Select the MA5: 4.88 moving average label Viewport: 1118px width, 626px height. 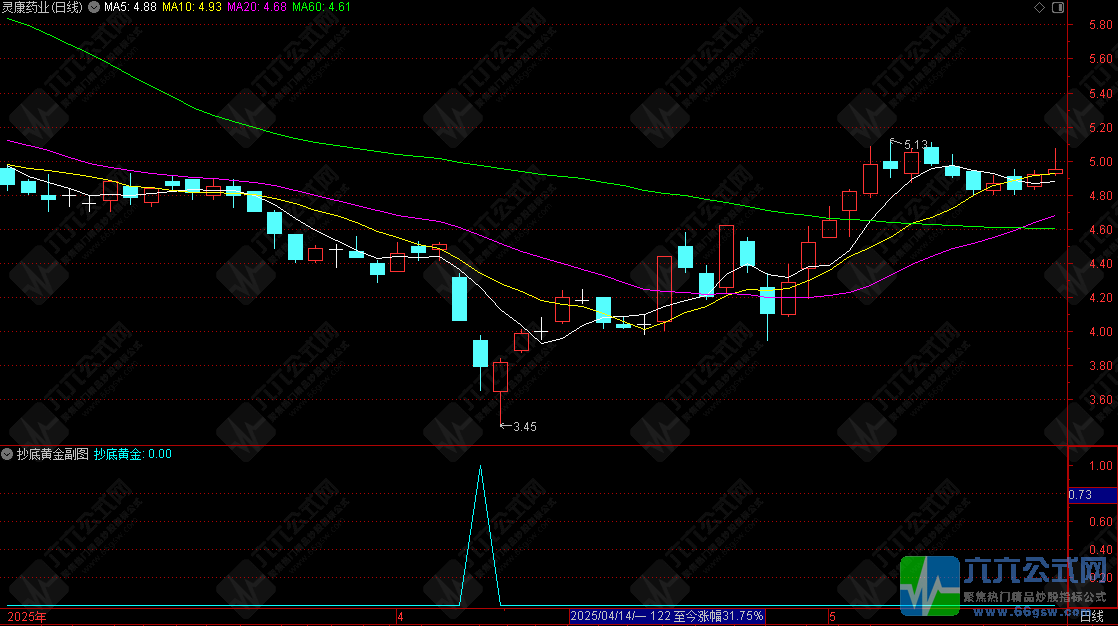click(x=130, y=7)
